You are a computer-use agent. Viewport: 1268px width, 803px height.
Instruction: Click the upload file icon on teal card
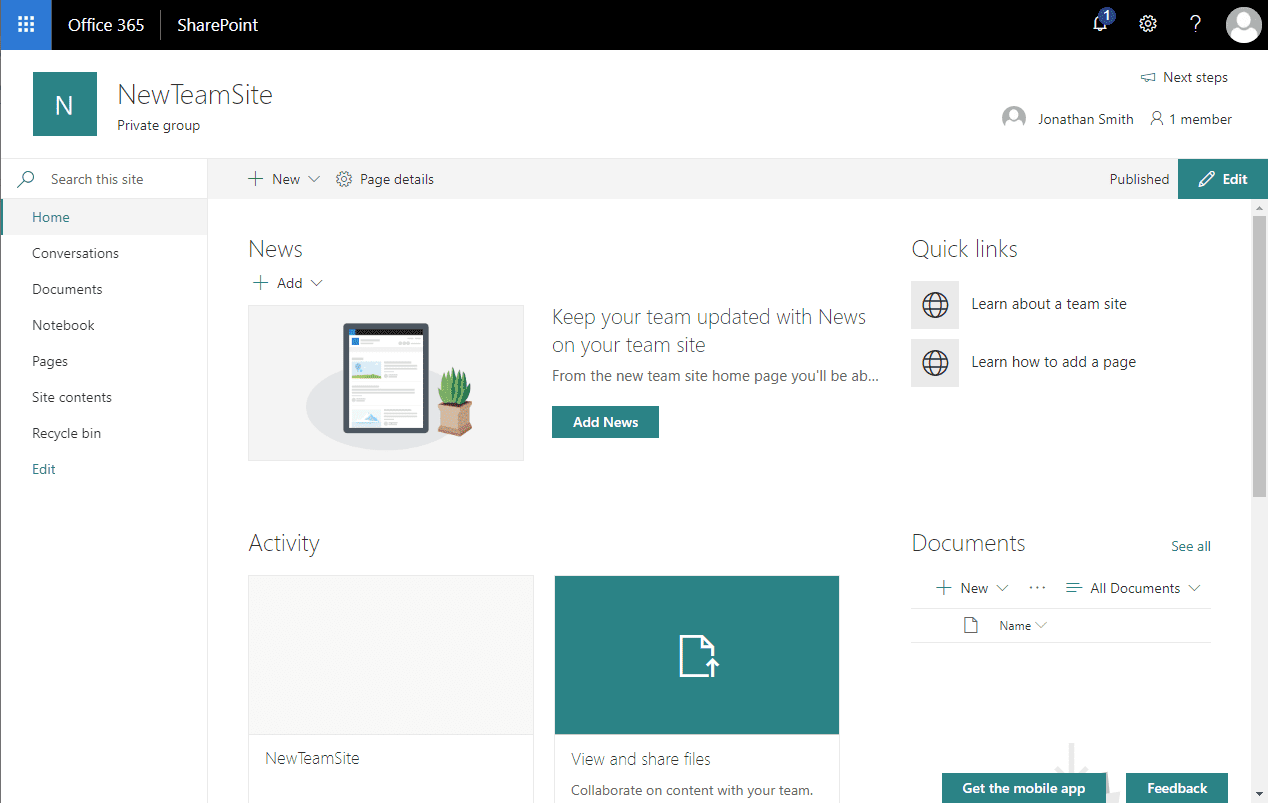pyautogui.click(x=699, y=655)
